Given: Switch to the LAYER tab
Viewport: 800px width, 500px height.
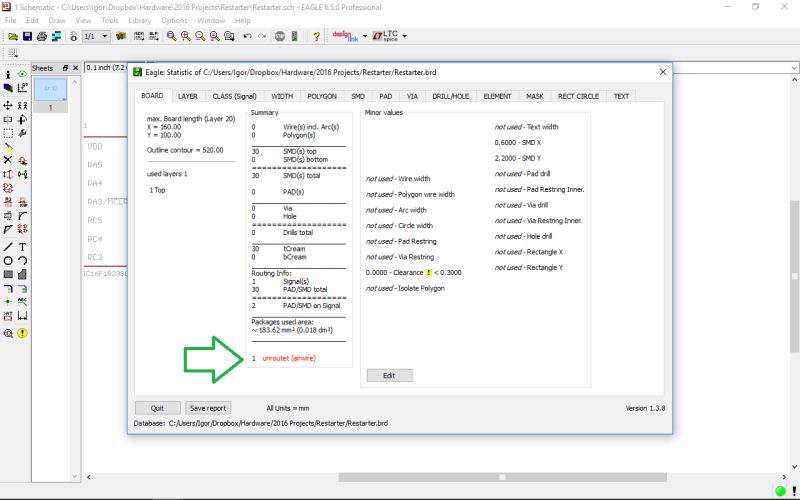Looking at the screenshot, I should [188, 96].
